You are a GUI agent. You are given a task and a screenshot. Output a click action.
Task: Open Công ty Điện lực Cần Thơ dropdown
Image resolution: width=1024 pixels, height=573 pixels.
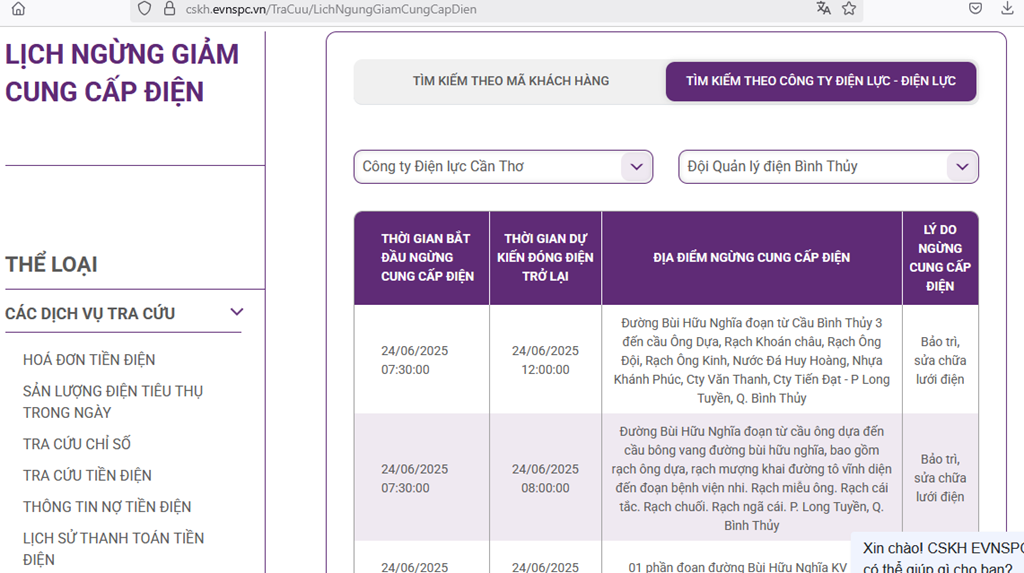(x=503, y=167)
